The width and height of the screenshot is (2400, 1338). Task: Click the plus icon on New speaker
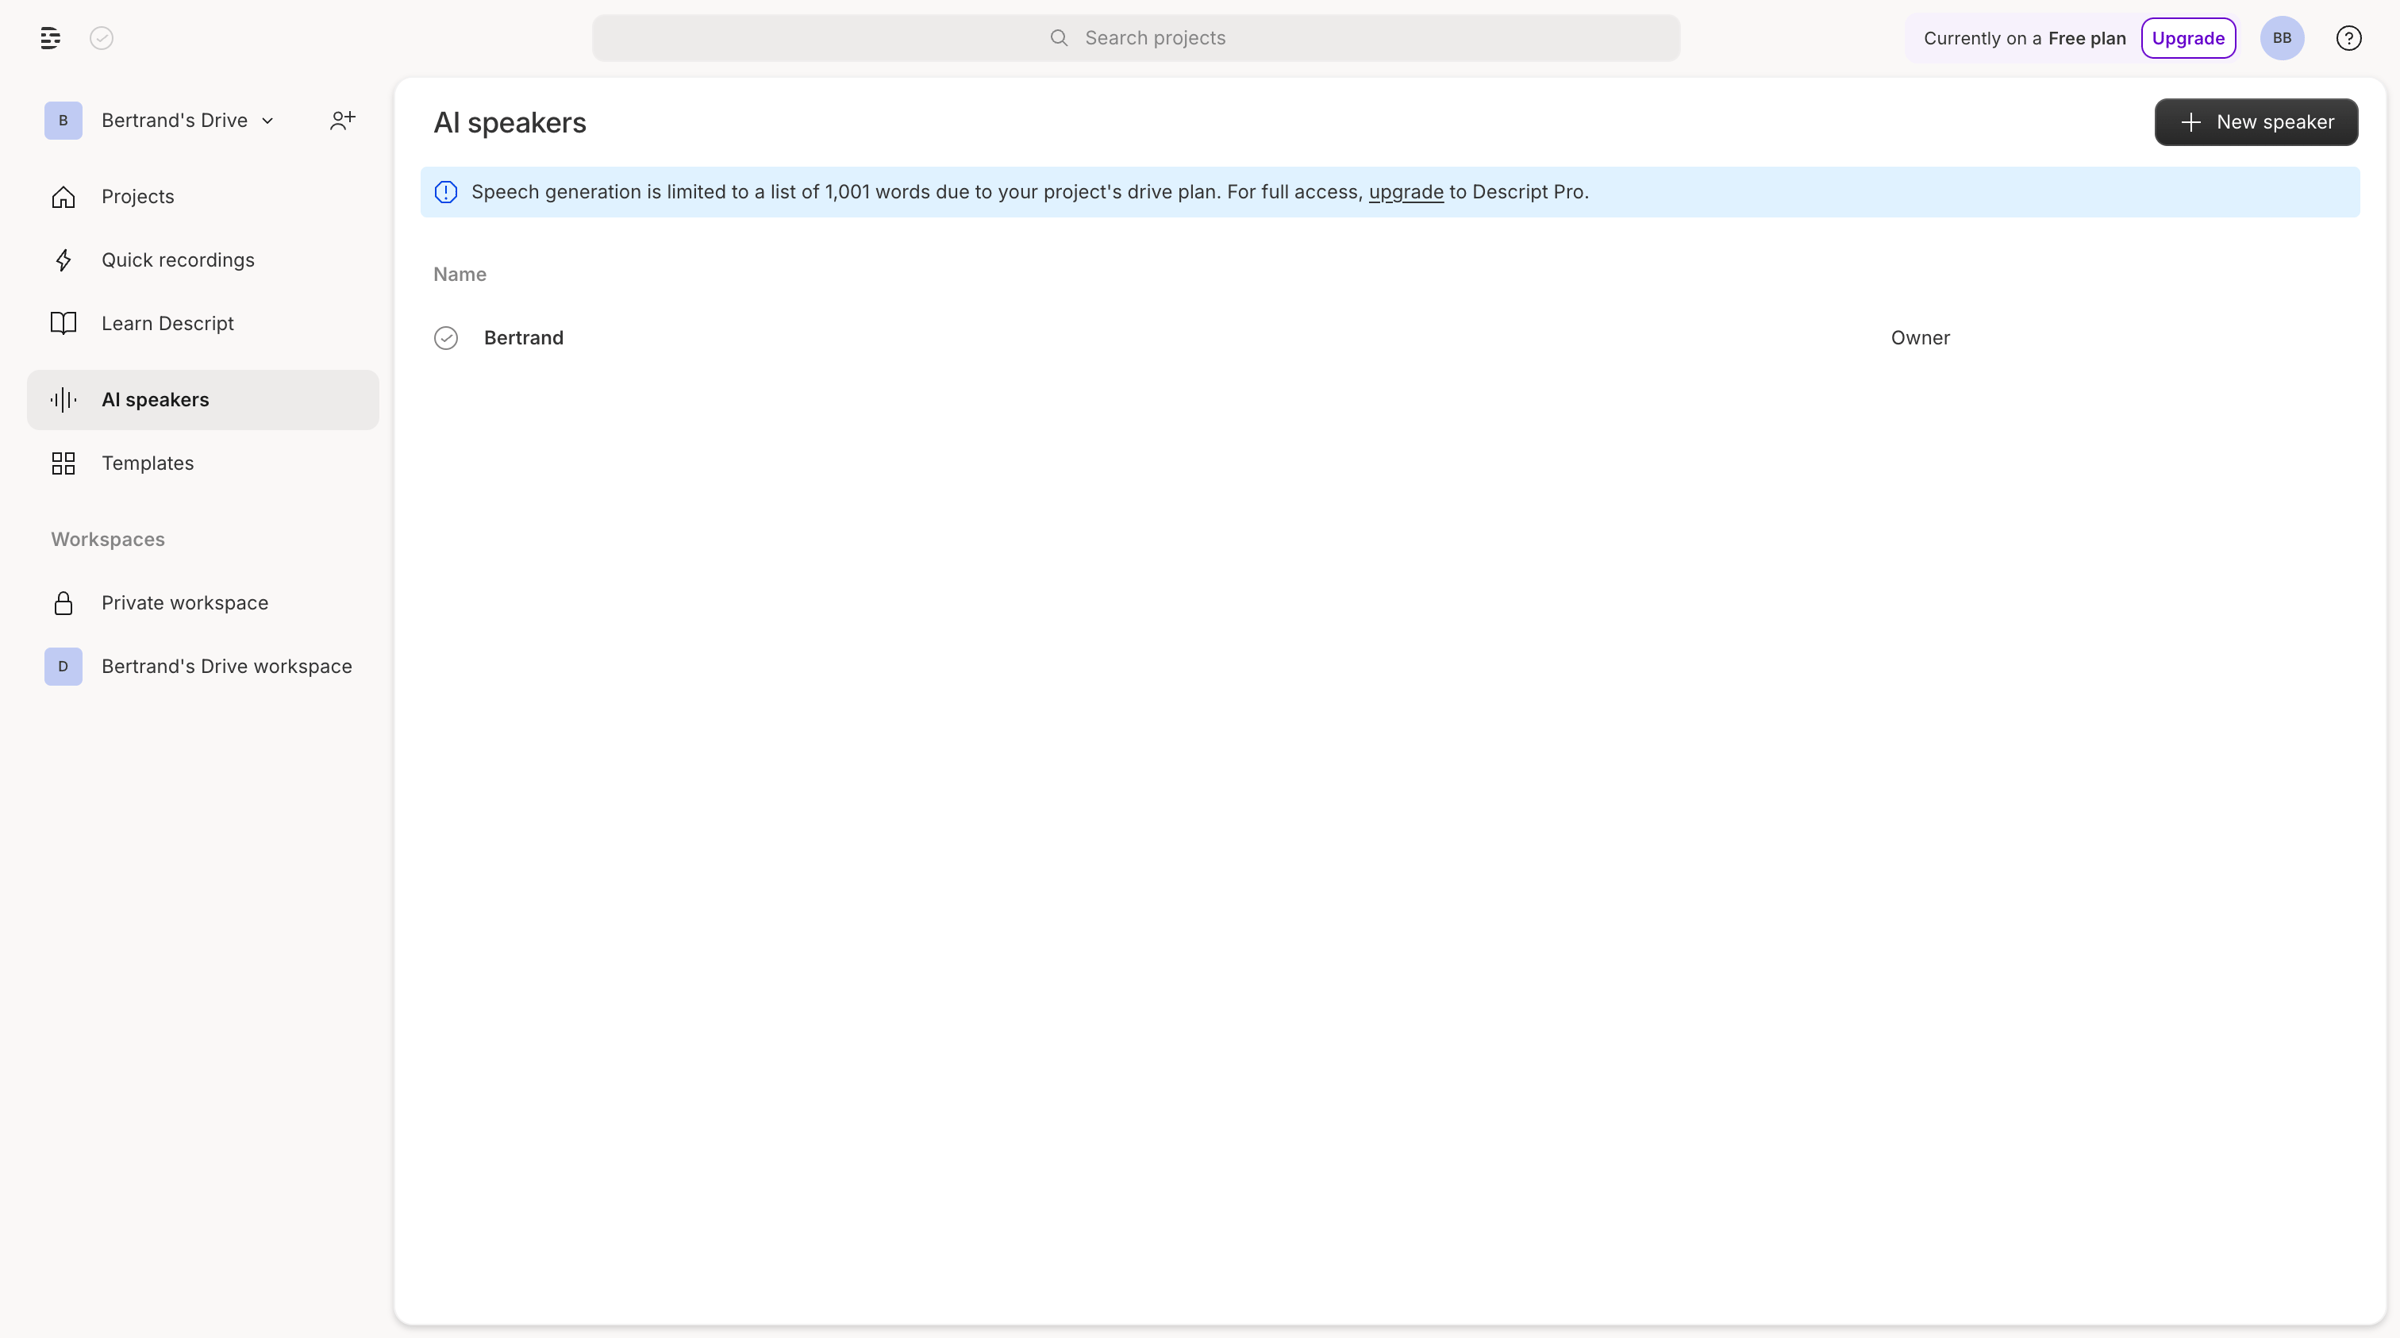pyautogui.click(x=2191, y=122)
